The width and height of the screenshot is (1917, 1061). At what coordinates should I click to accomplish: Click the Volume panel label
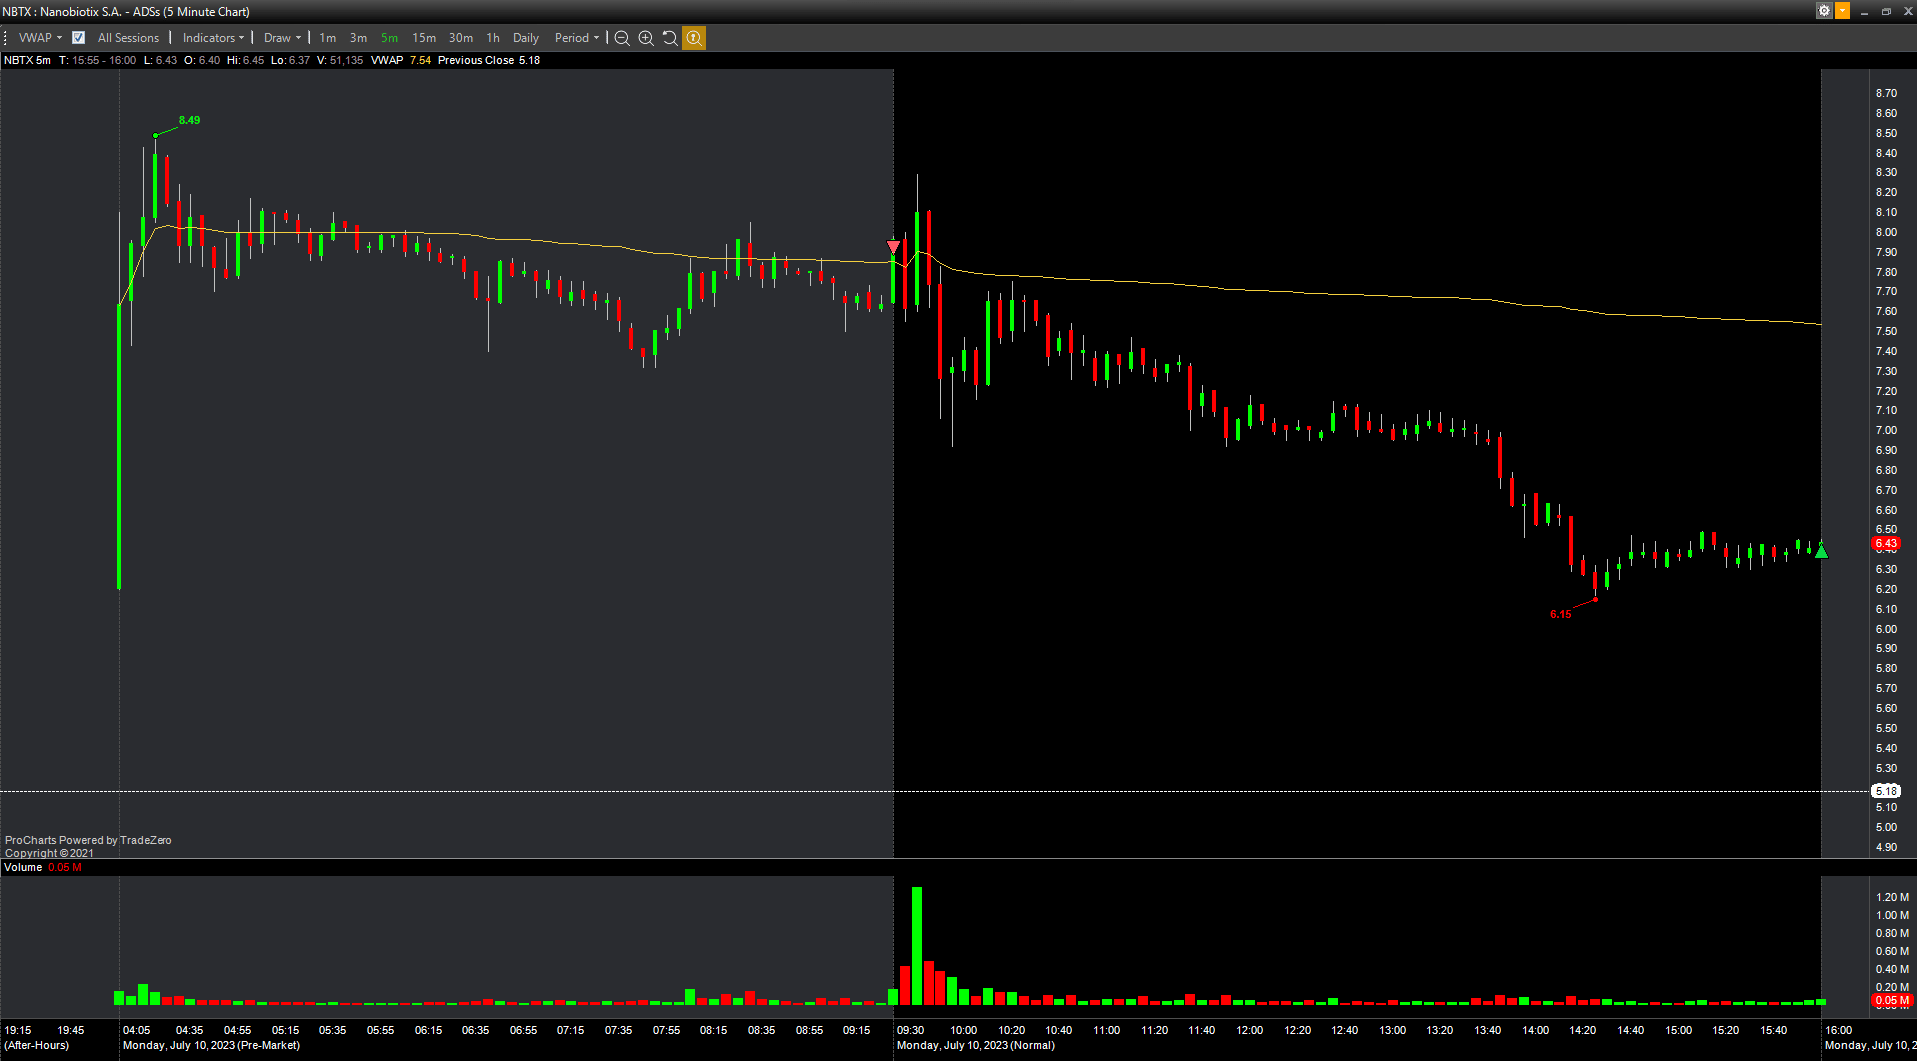(23, 867)
